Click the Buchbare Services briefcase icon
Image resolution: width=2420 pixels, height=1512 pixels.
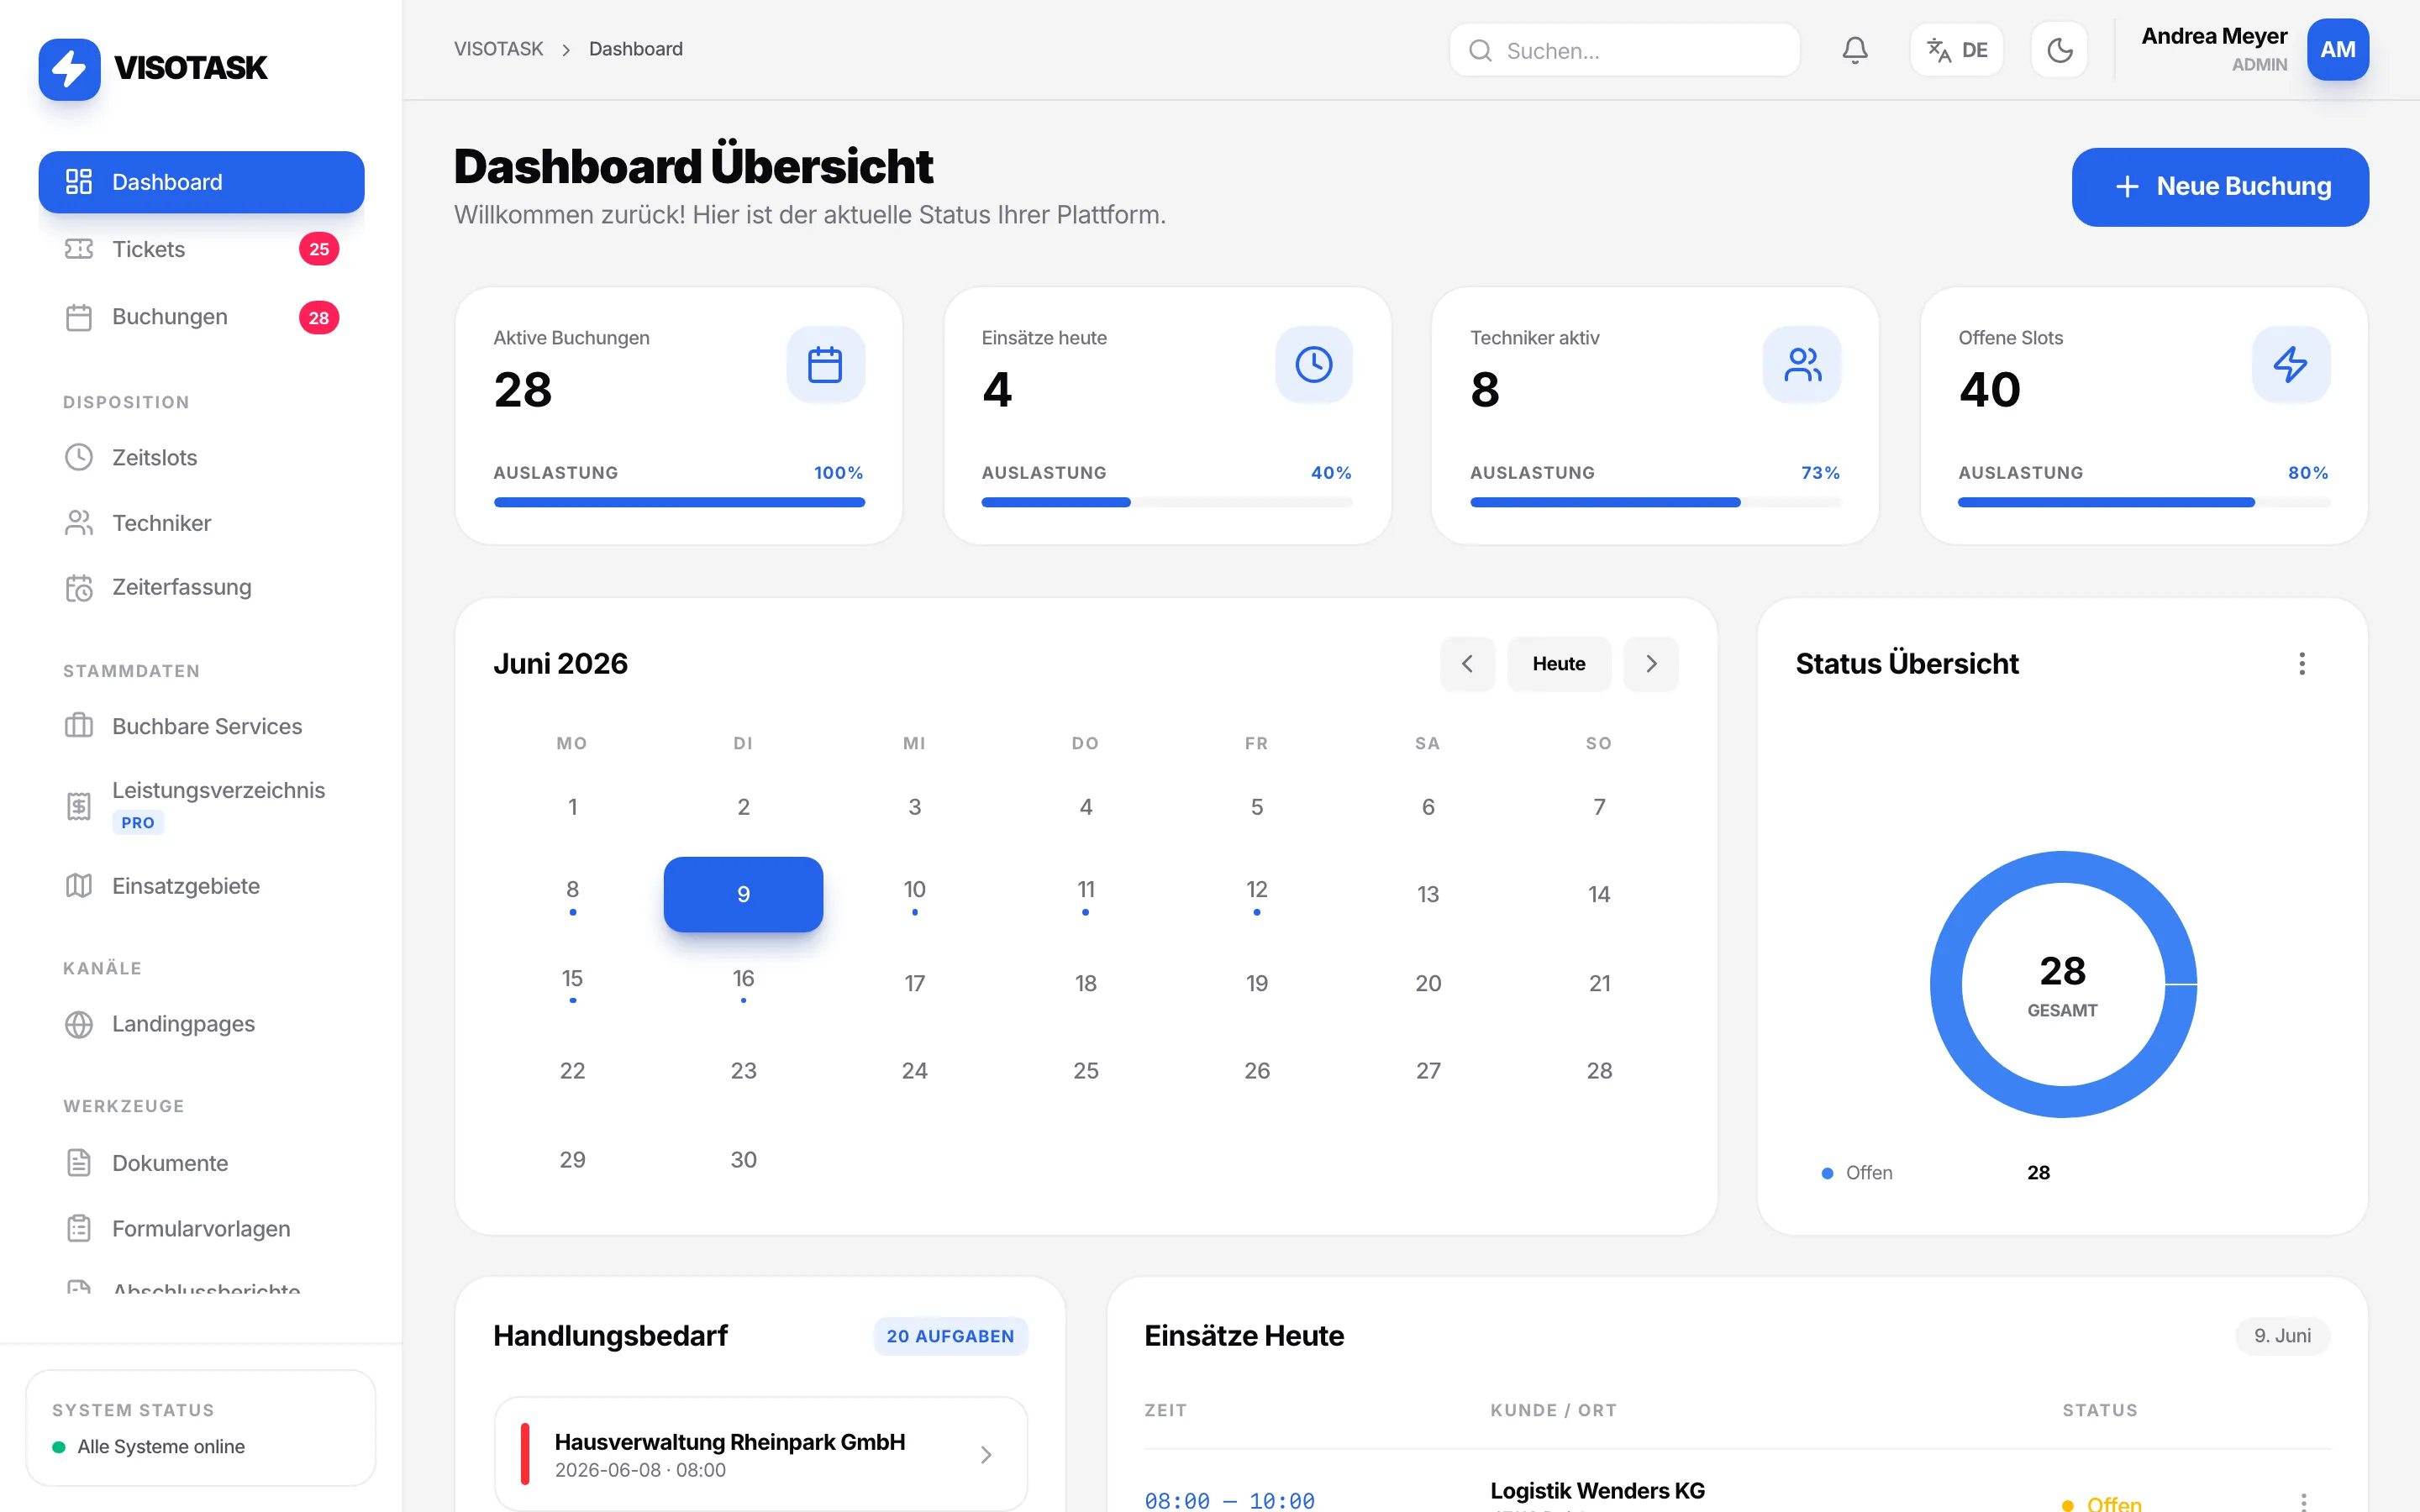pyautogui.click(x=79, y=726)
